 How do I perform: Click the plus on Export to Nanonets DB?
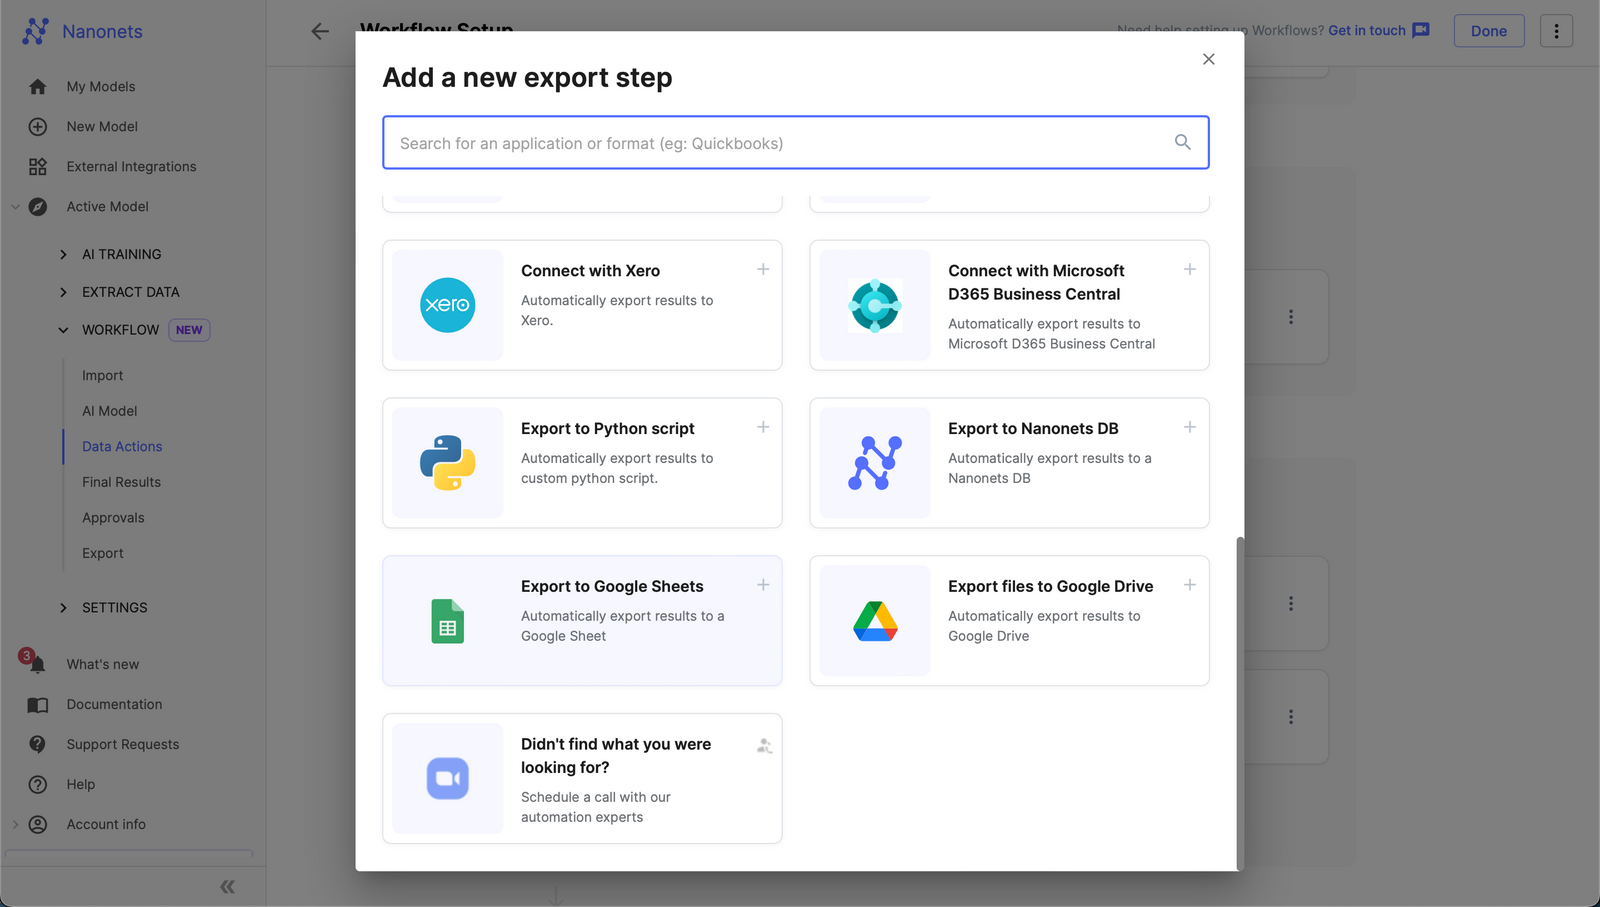(1189, 427)
